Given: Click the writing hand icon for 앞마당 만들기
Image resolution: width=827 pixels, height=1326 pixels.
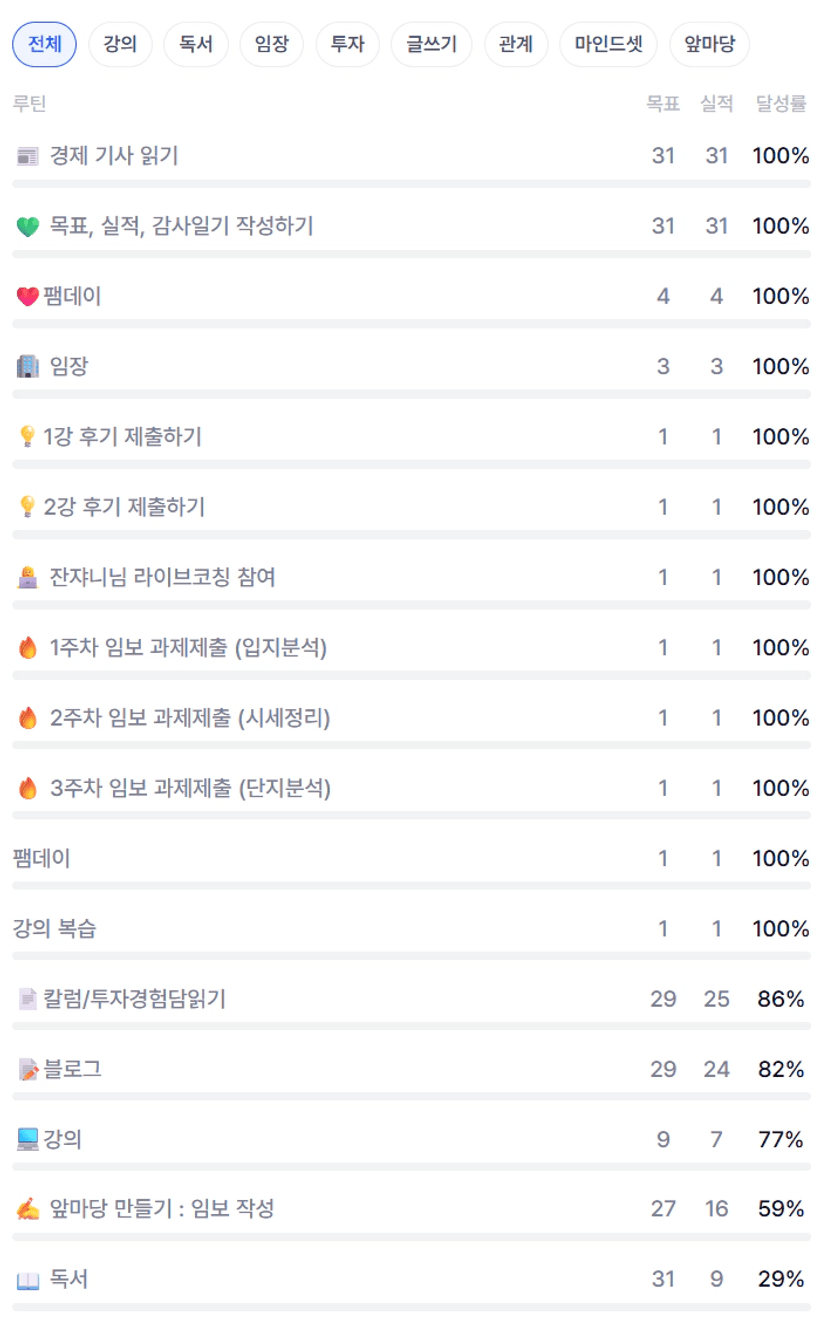Looking at the screenshot, I should [27, 1210].
